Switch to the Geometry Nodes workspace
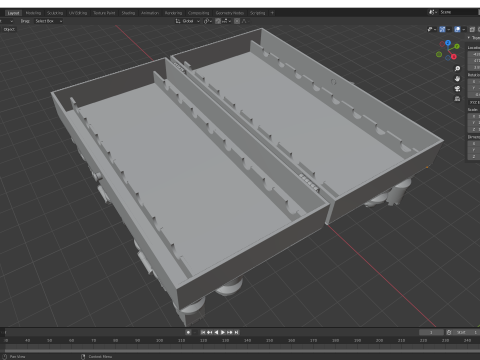 click(230, 13)
